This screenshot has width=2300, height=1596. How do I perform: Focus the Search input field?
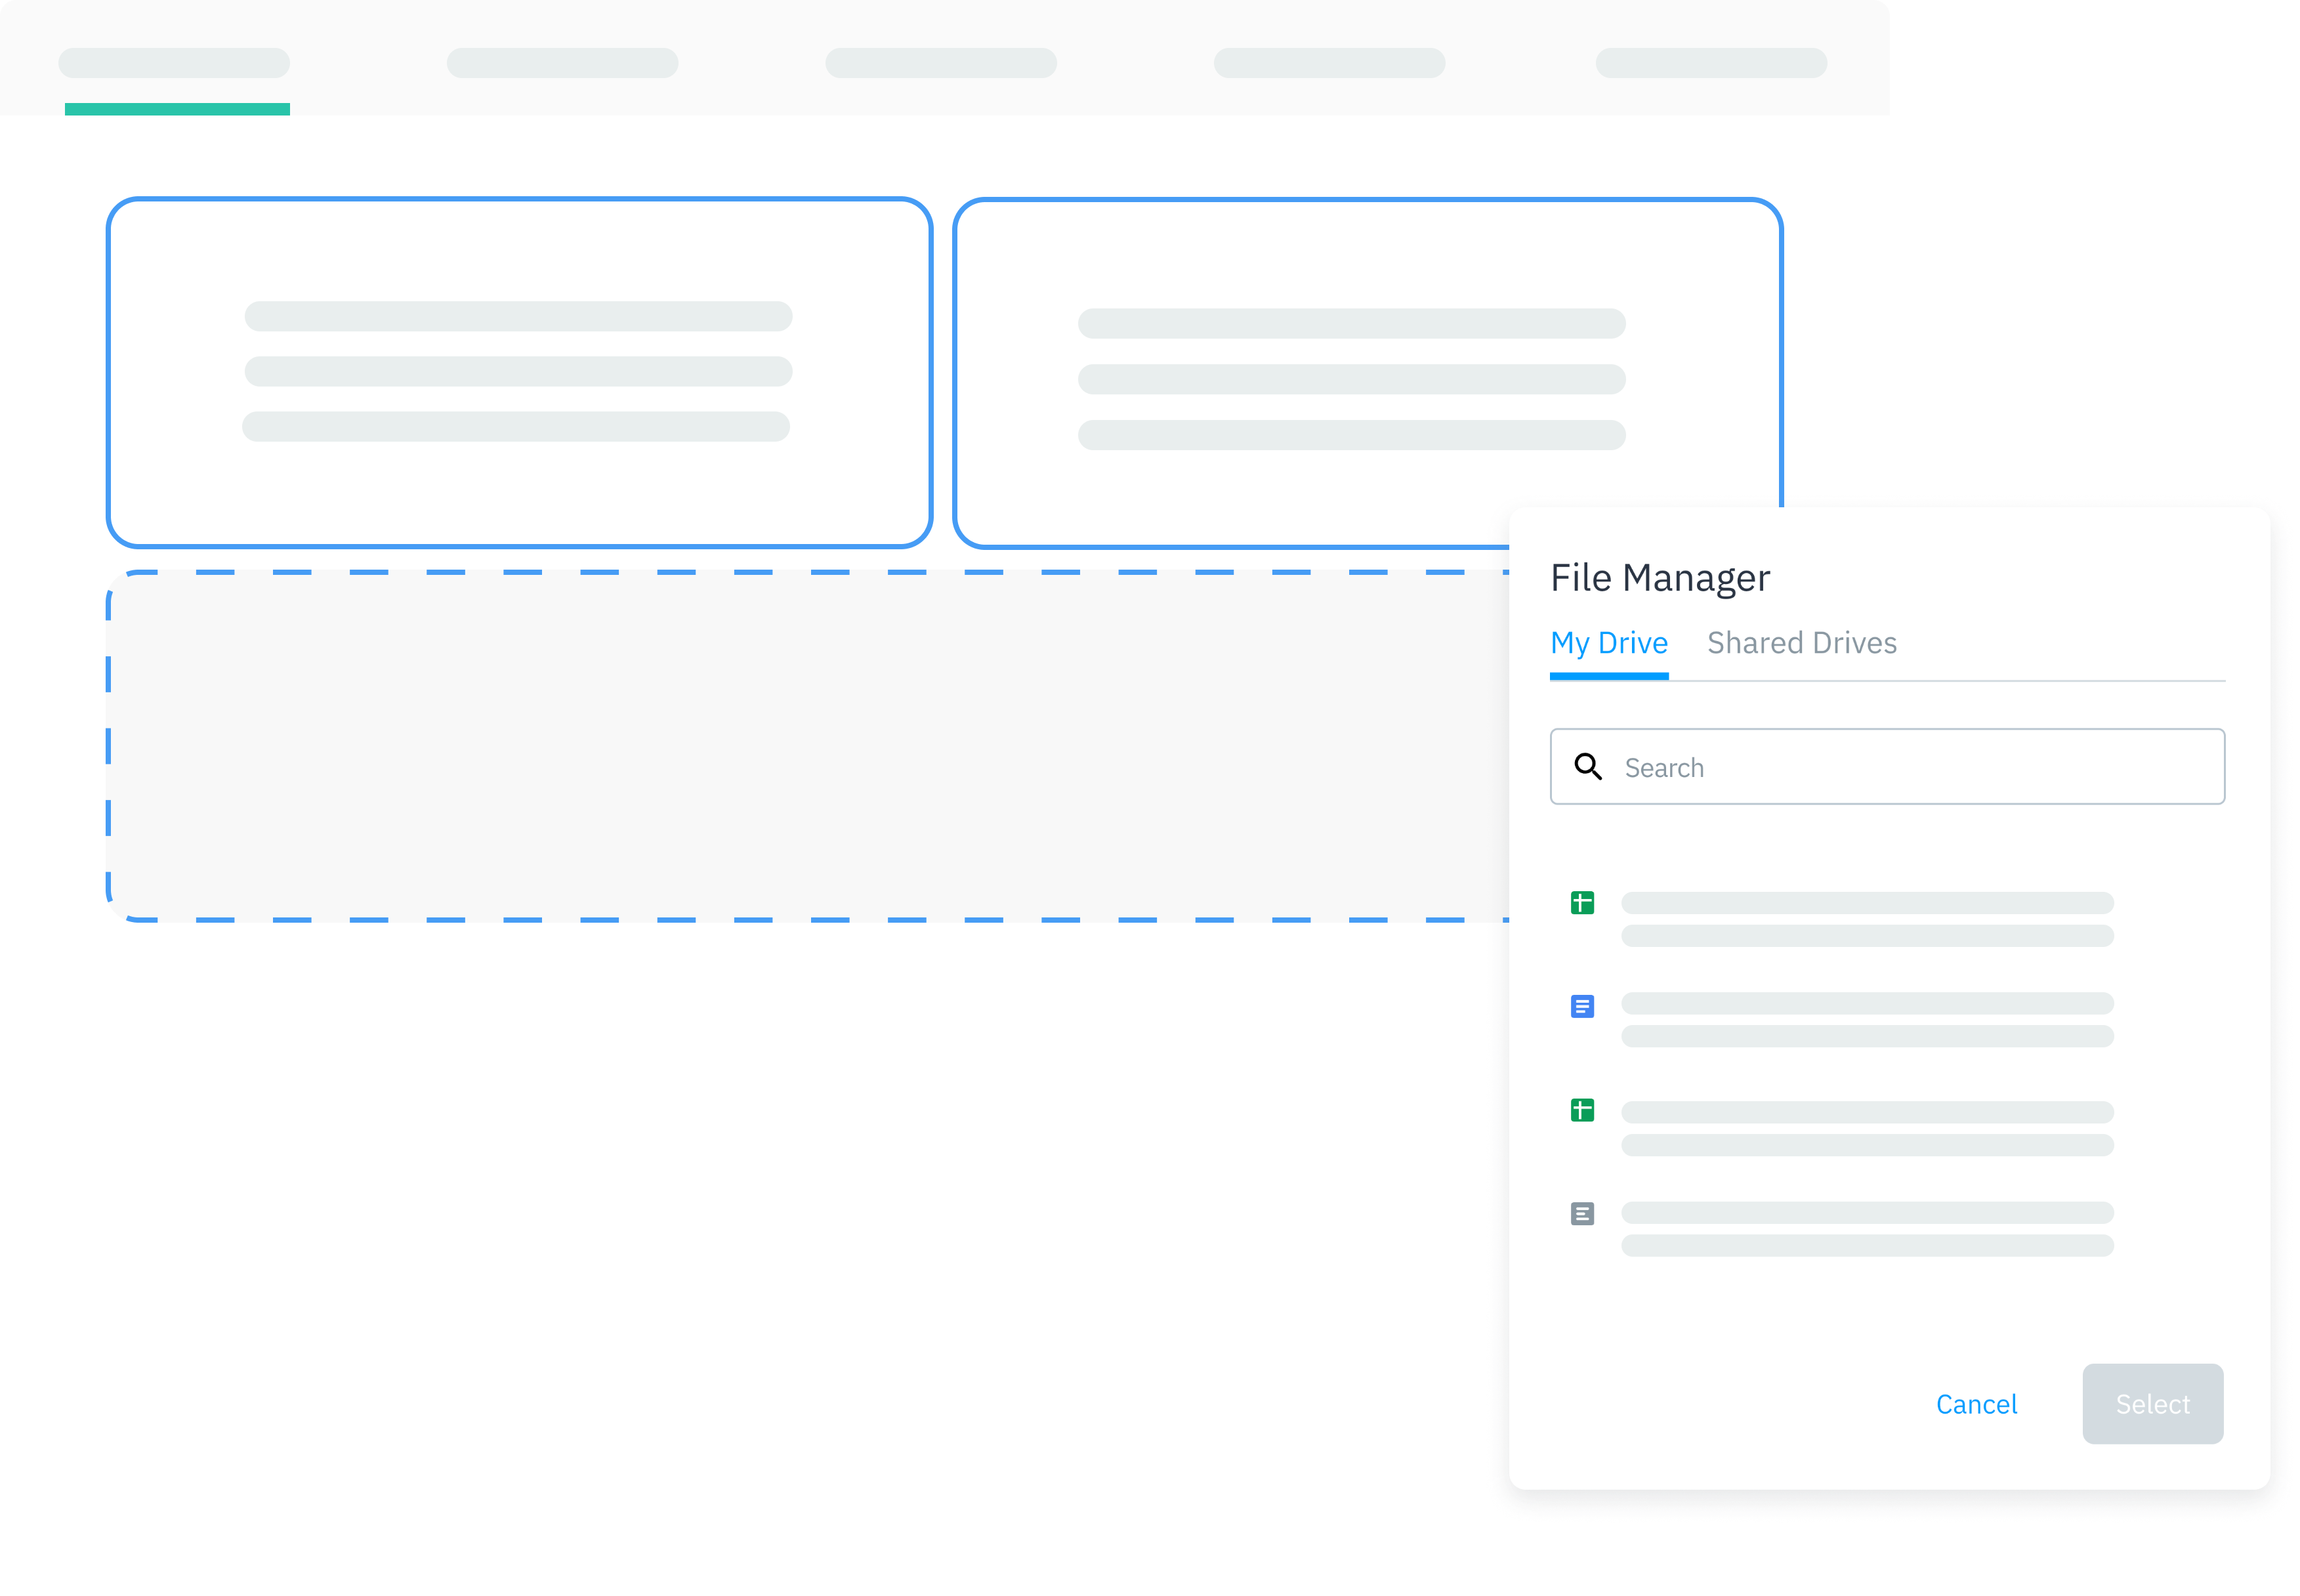pos(1886,767)
